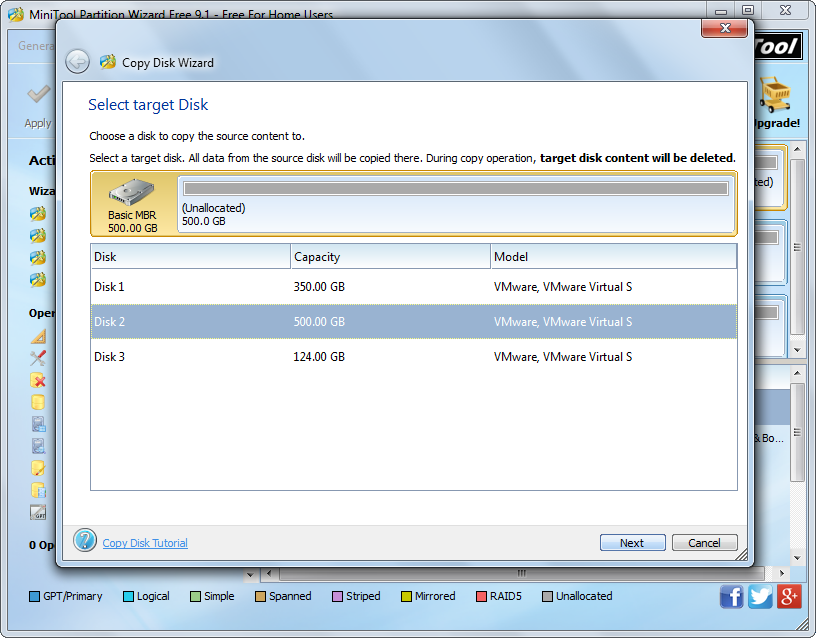The width and height of the screenshot is (816, 638).
Task: Click the Rebuild MBR tools icon
Action: (38, 358)
